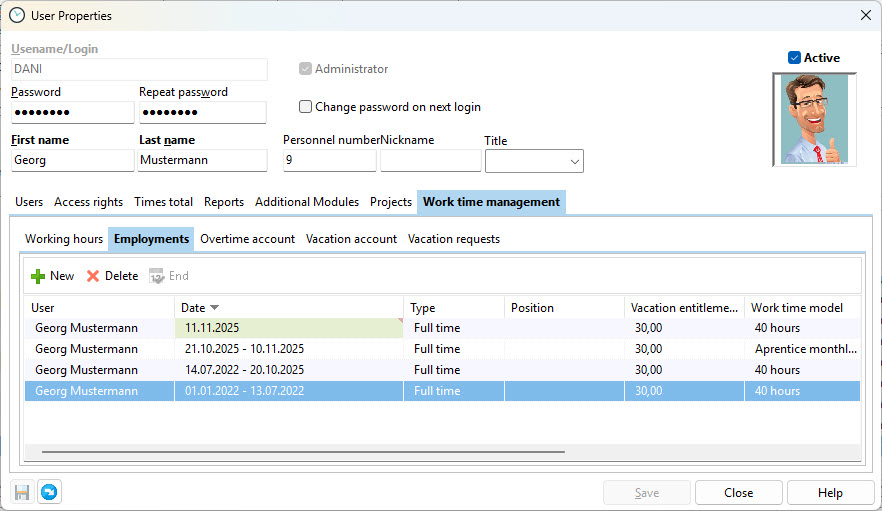Click the clock icon in the title bar
Screen dimensions: 882x511
17,15
